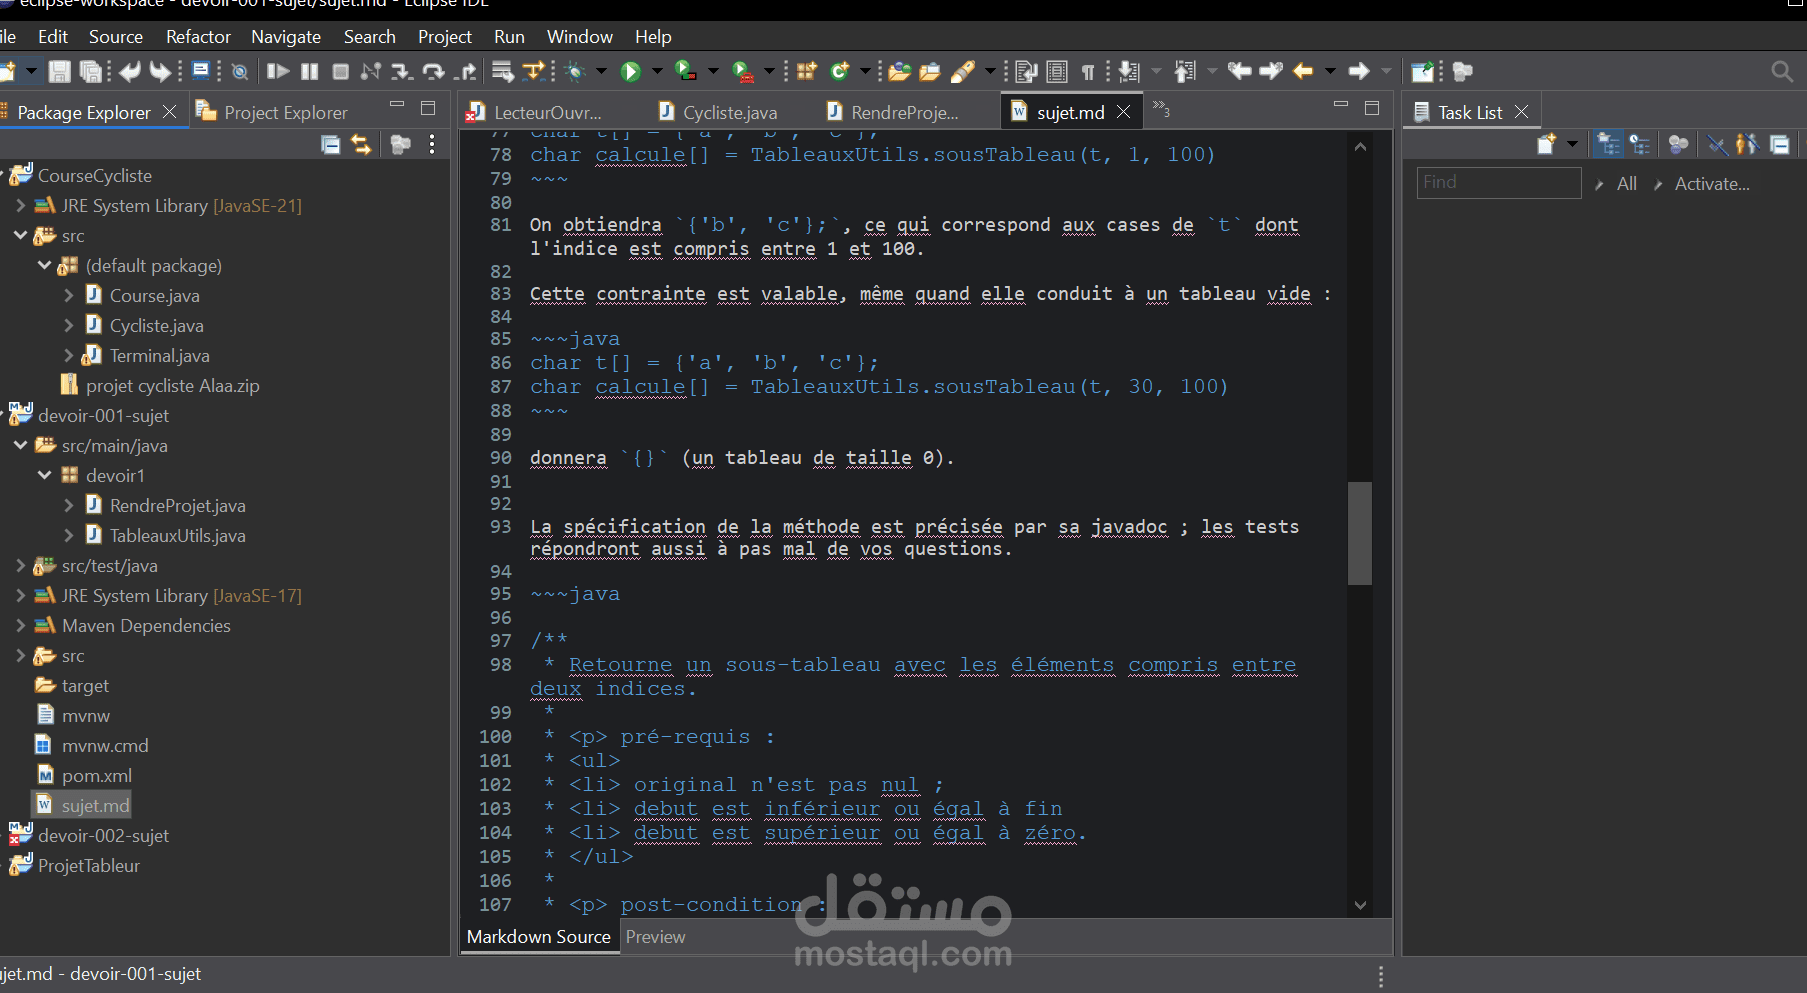Click the Step Over icon
Viewport: 1807px width, 993px height.
pos(433,72)
